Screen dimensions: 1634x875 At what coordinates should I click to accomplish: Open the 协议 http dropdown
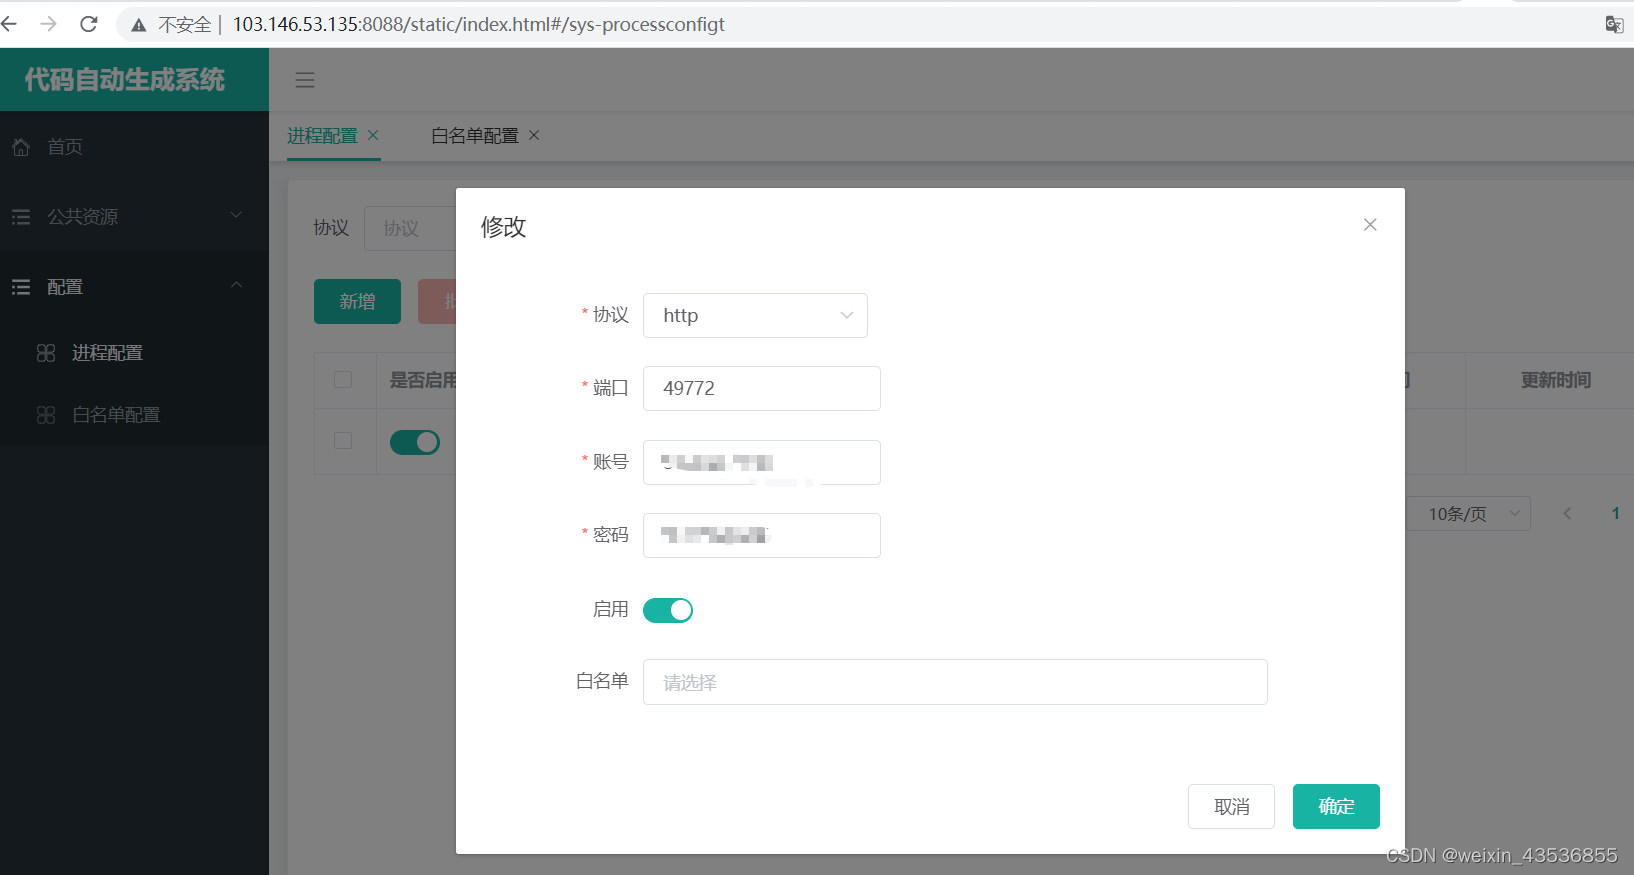click(x=755, y=315)
